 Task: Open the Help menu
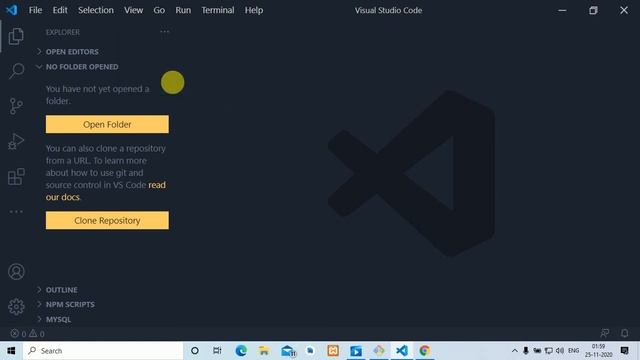click(253, 10)
